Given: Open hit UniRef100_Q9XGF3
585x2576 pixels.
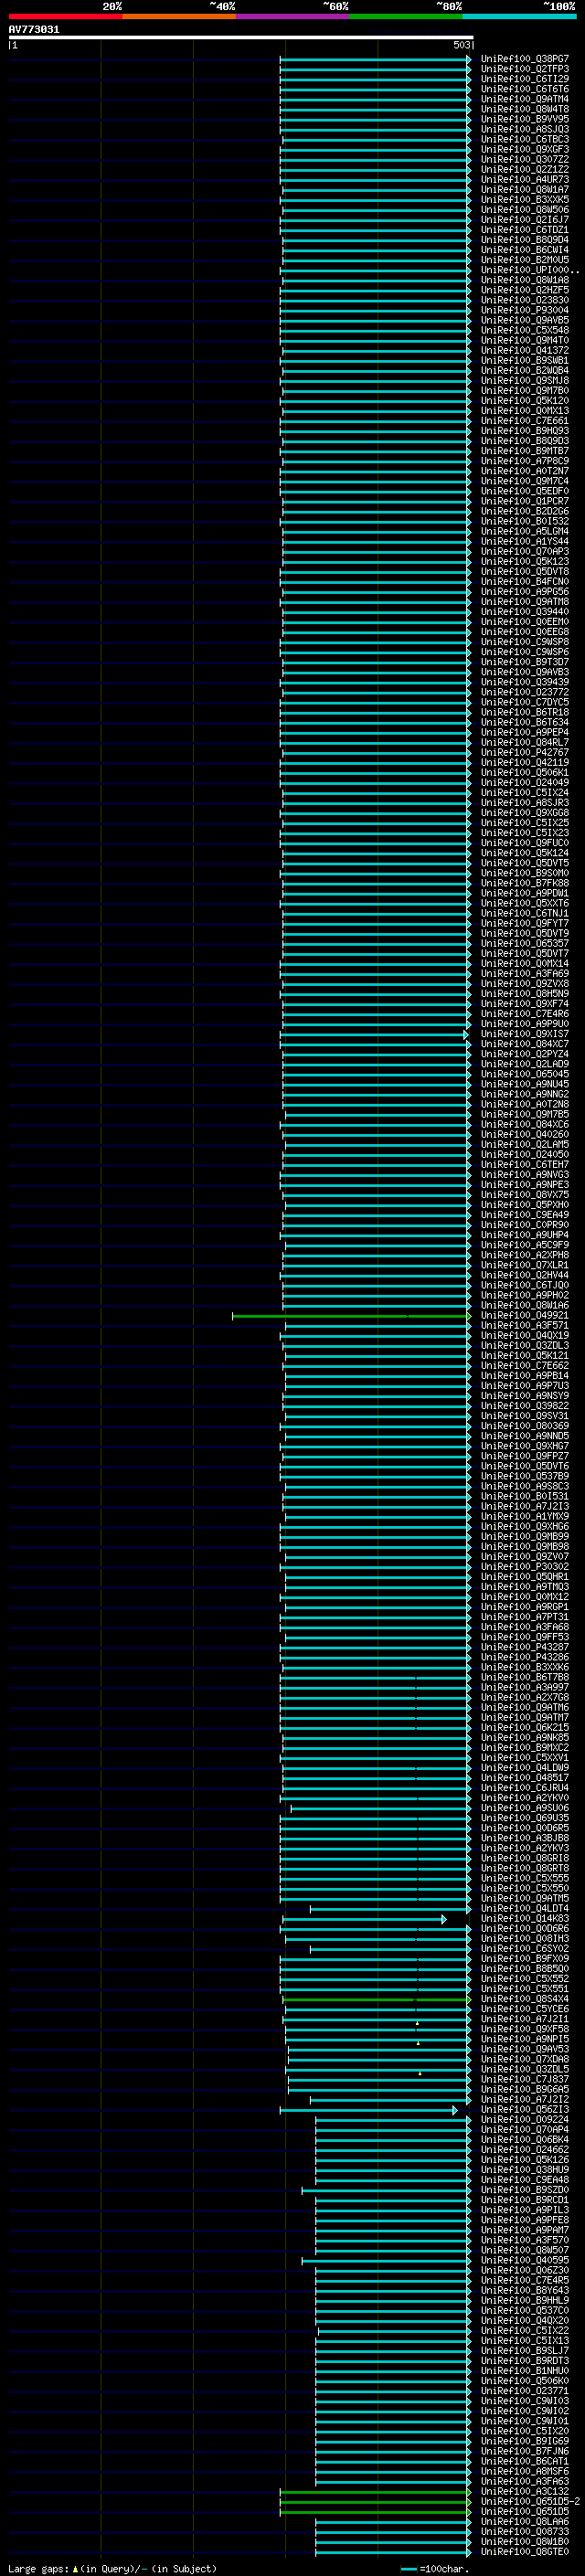Looking at the screenshot, I should pyautogui.click(x=524, y=149).
